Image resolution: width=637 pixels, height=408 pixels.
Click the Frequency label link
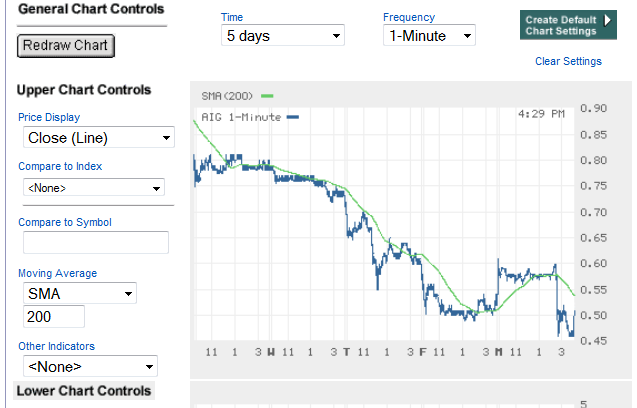(x=408, y=17)
